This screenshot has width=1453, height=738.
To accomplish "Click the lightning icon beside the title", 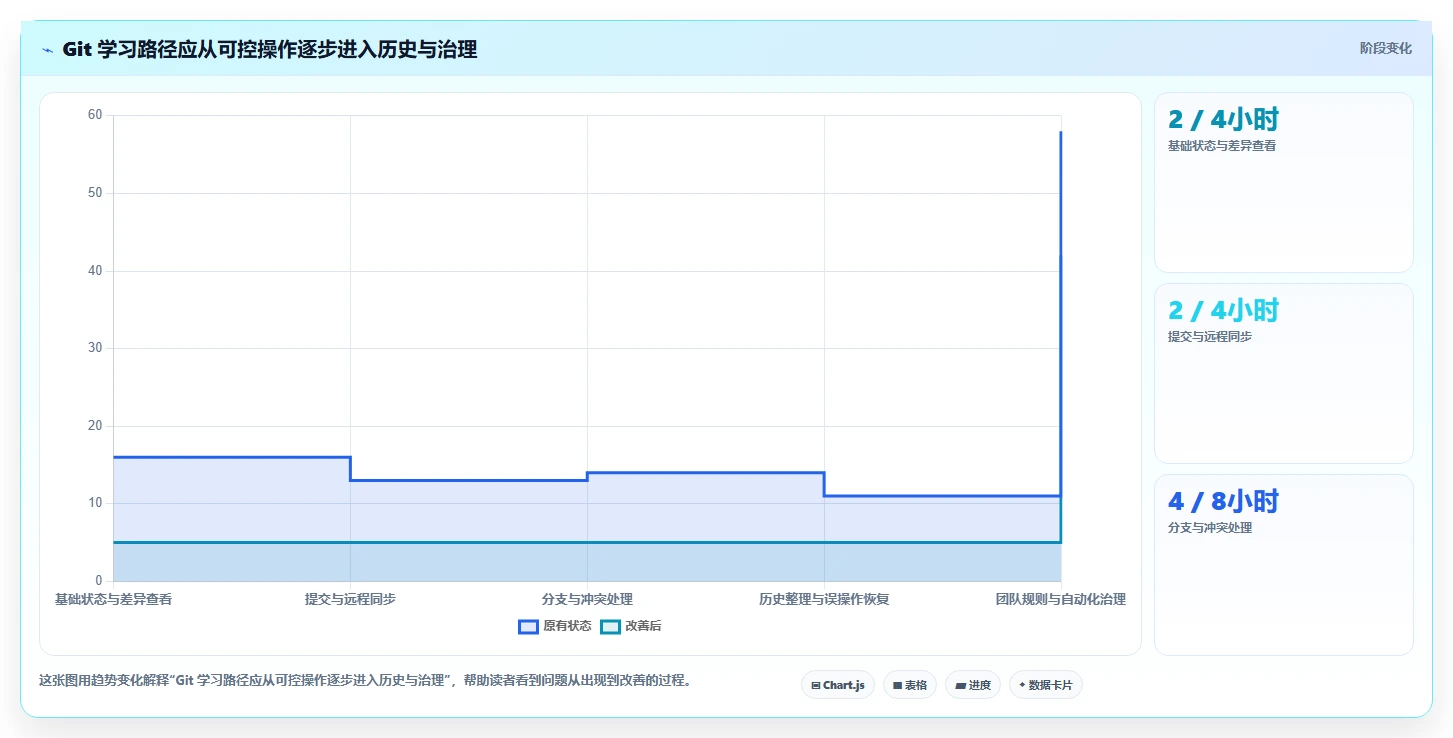I will tap(48, 50).
